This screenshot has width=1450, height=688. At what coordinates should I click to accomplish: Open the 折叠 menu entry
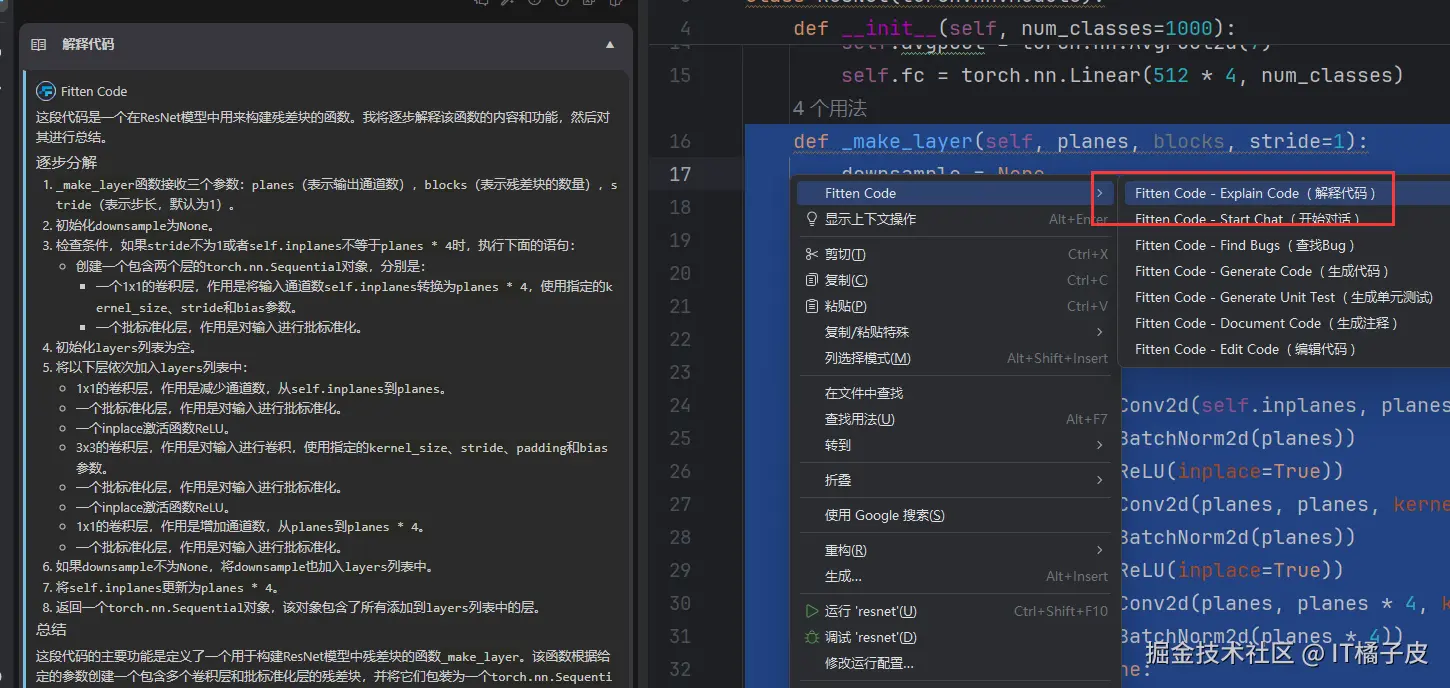pyautogui.click(x=954, y=480)
